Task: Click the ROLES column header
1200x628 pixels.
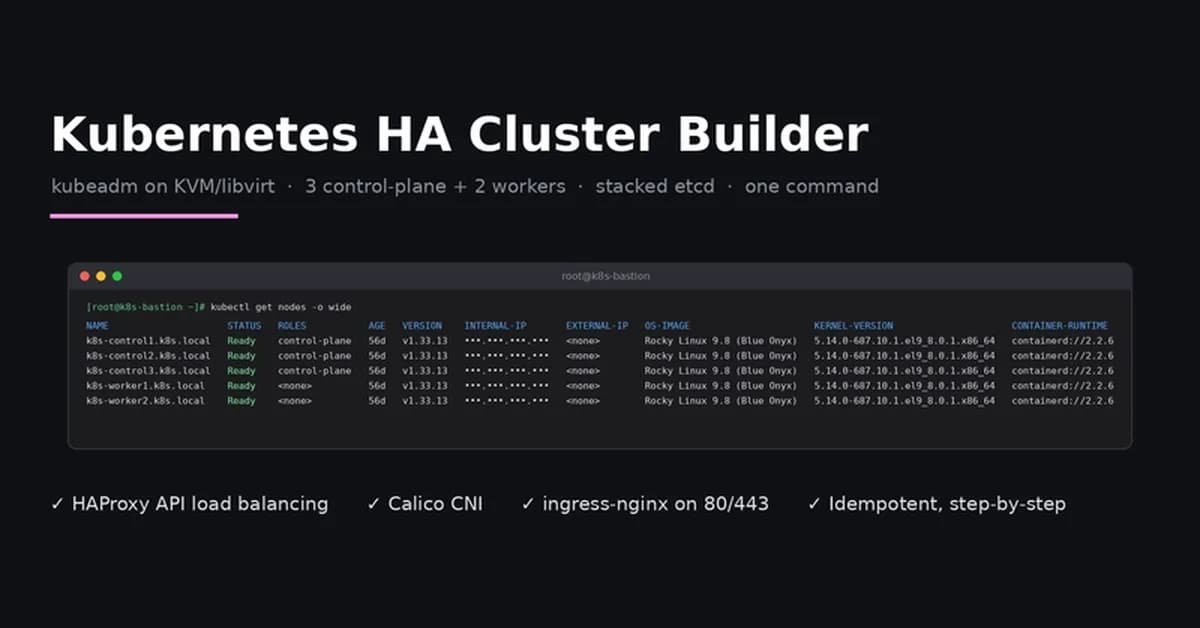Action: (292, 326)
